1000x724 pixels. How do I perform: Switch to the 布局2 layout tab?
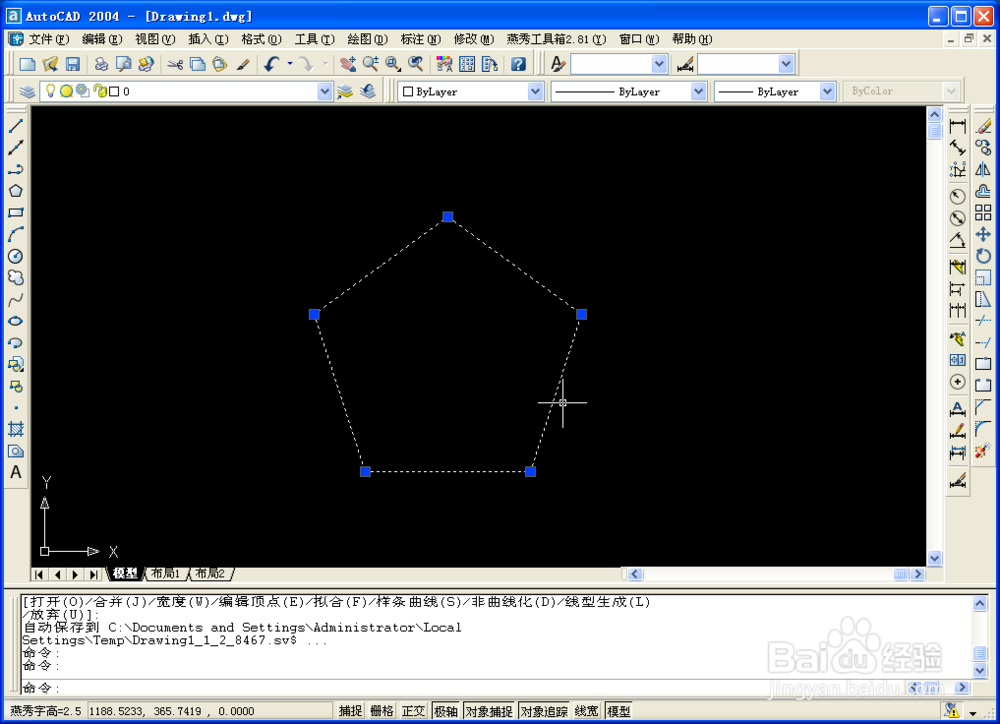pyautogui.click(x=210, y=573)
